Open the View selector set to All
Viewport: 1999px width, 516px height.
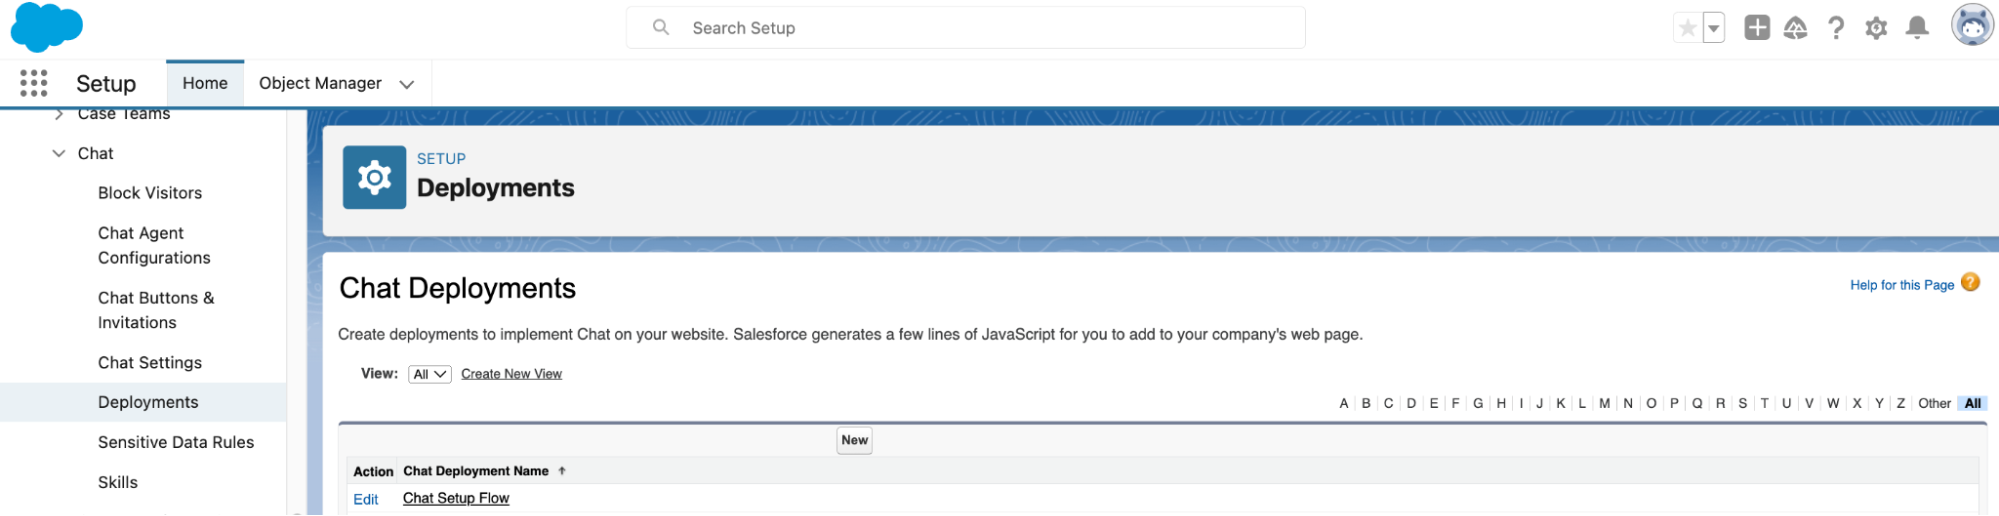tap(430, 374)
